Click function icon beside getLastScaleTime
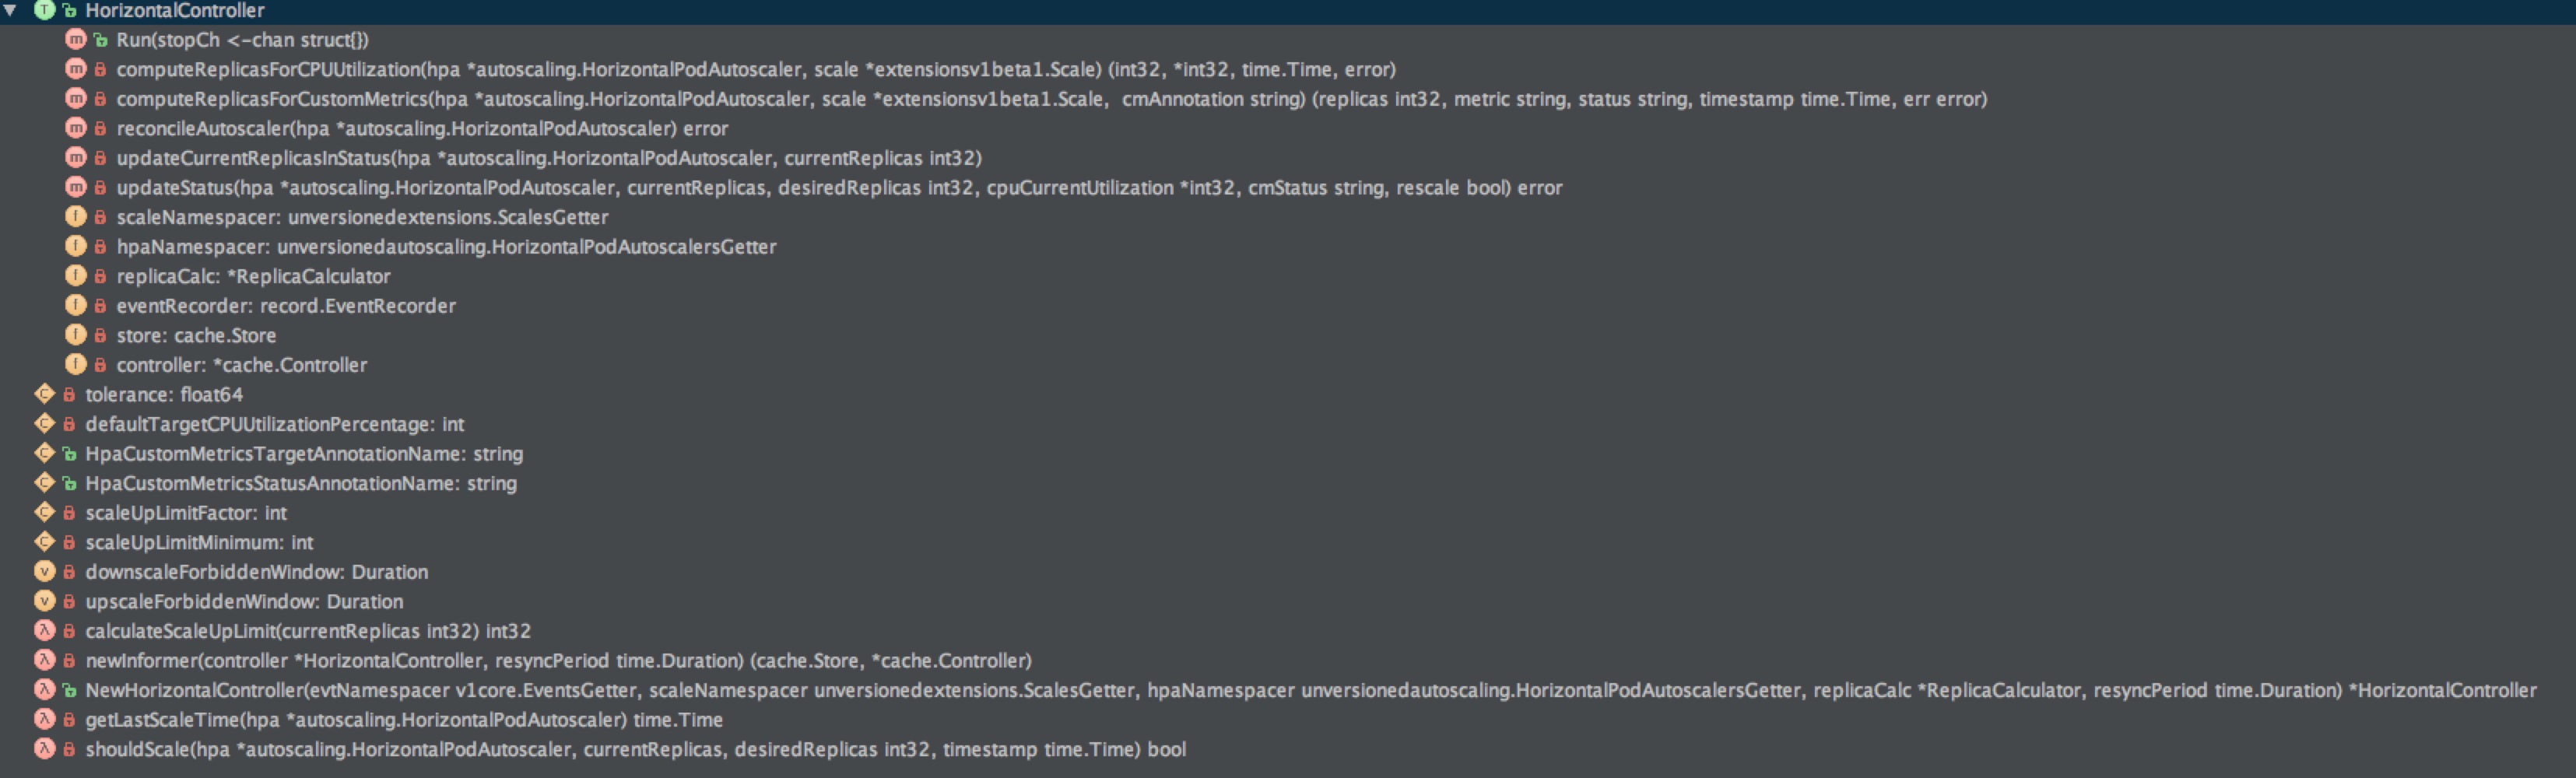Image resolution: width=2576 pixels, height=778 pixels. tap(45, 718)
